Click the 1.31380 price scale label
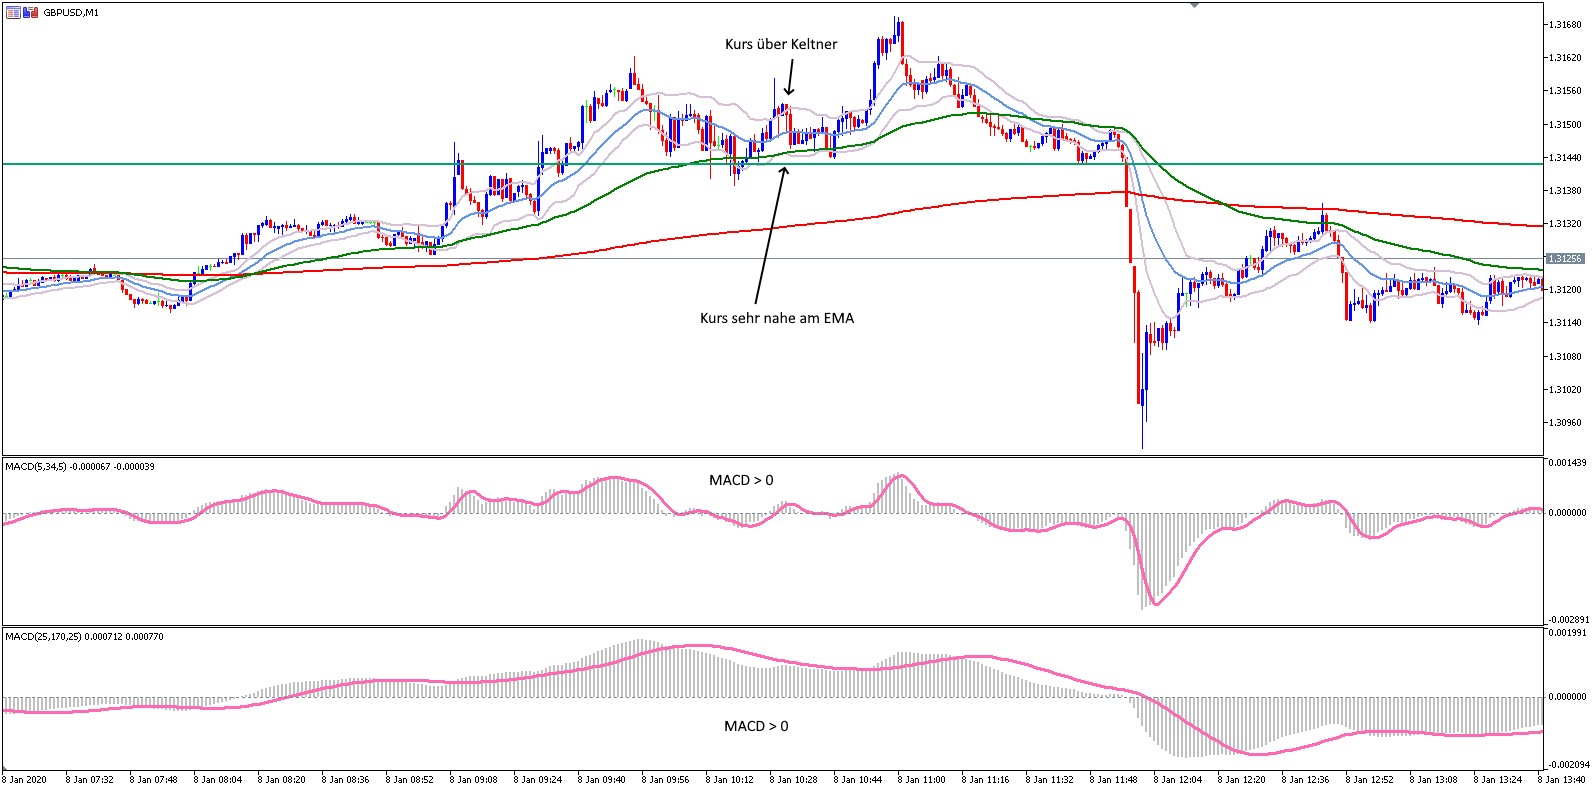1596x790 pixels. point(1563,190)
